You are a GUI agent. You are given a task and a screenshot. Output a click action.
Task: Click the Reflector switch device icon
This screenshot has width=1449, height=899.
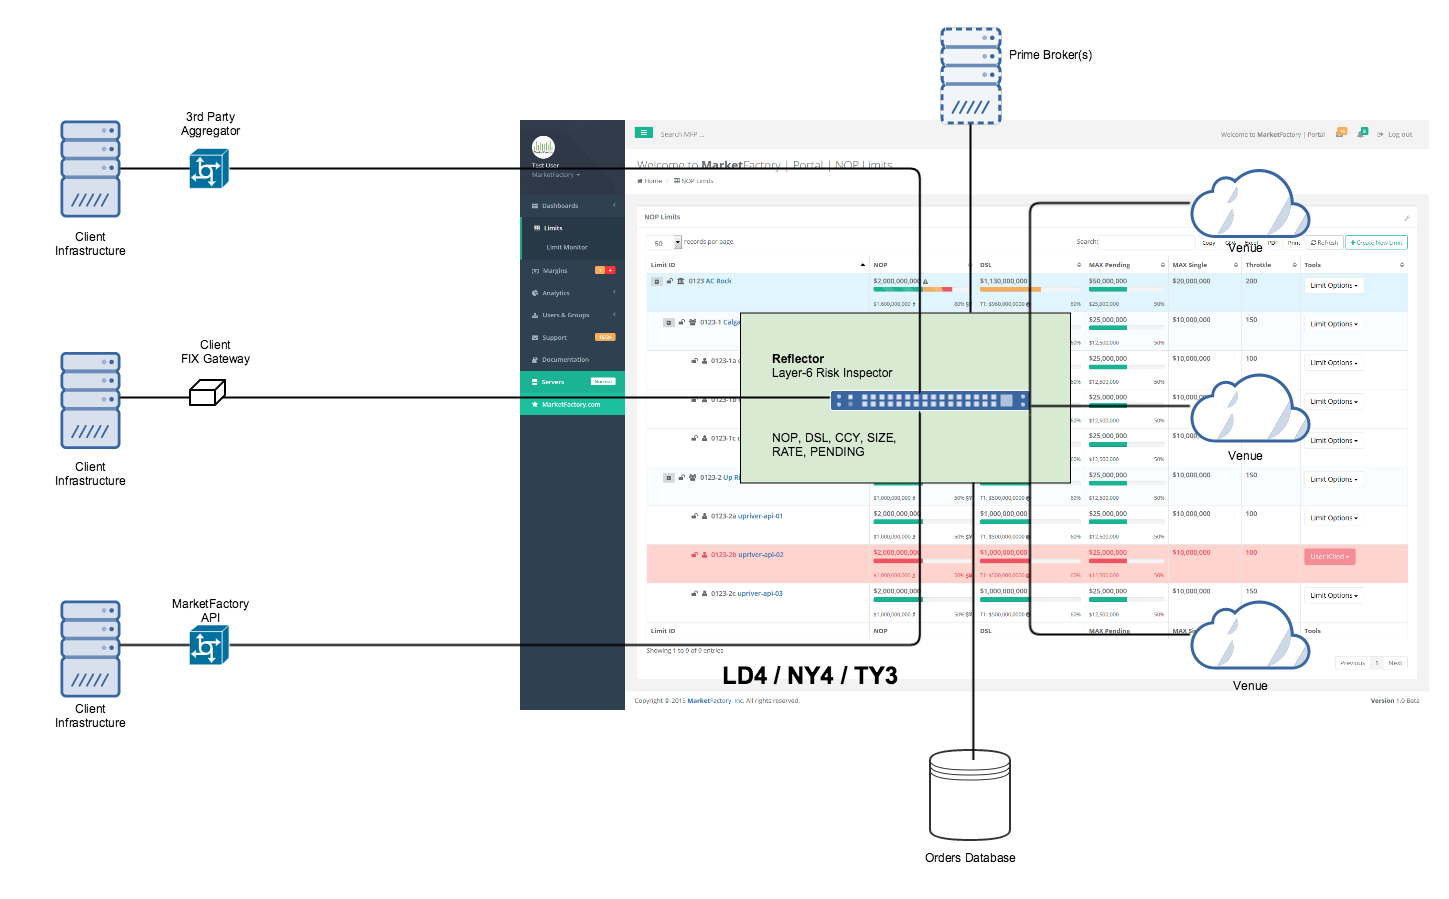(x=930, y=400)
